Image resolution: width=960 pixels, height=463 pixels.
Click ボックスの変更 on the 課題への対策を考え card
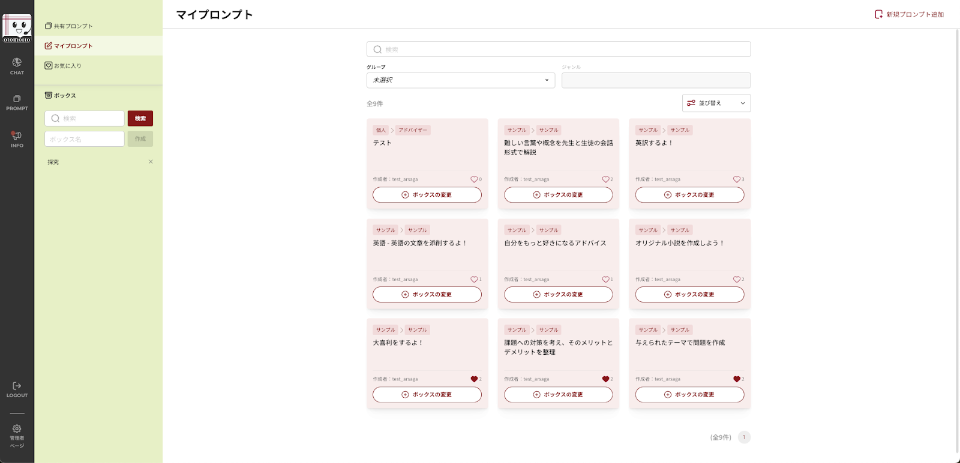558,394
